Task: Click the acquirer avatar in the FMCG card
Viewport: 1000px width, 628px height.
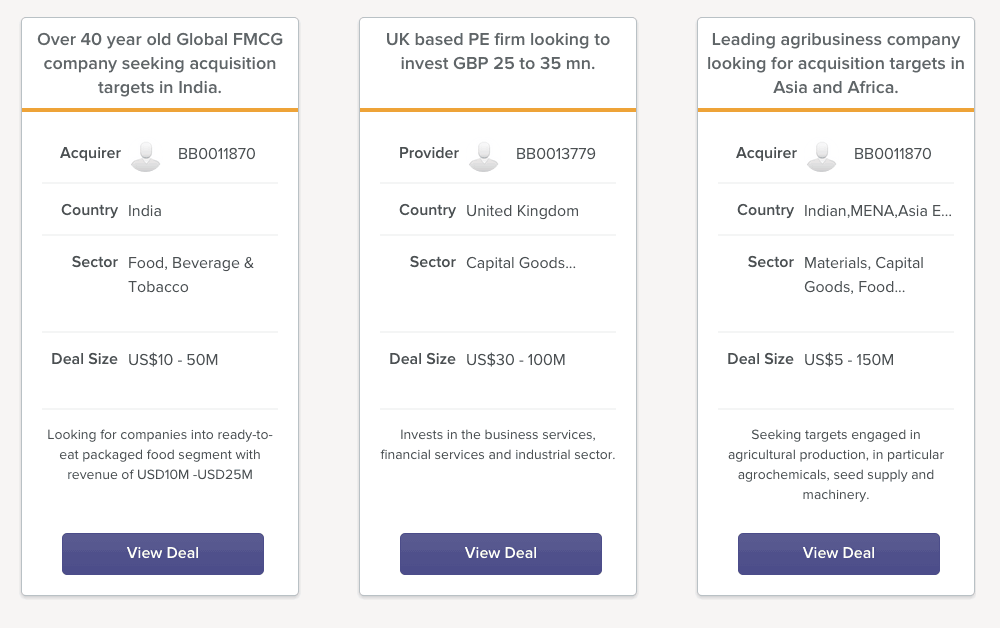Action: pyautogui.click(x=146, y=155)
